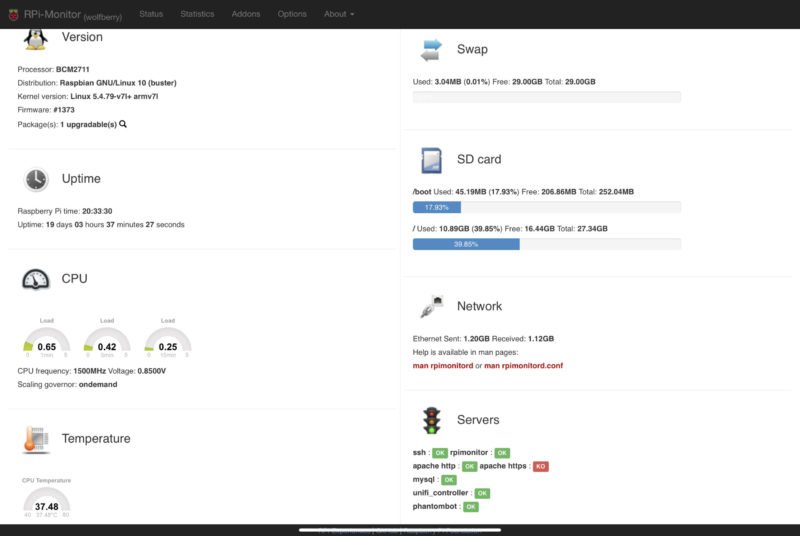Viewport: 800px width, 536px height.
Task: Click the clock Uptime icon
Action: point(36,180)
